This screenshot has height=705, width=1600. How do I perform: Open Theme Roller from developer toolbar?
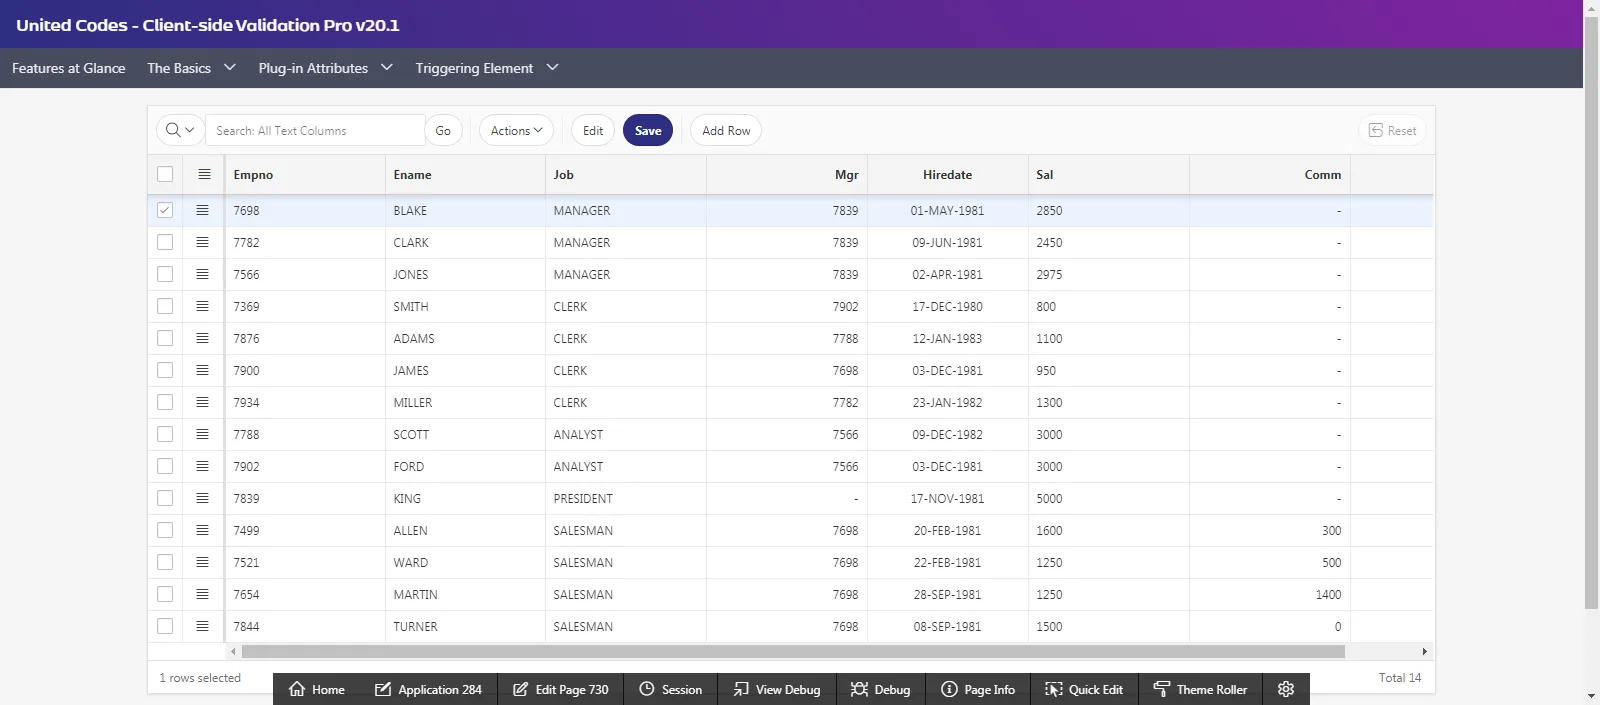tap(1200, 689)
